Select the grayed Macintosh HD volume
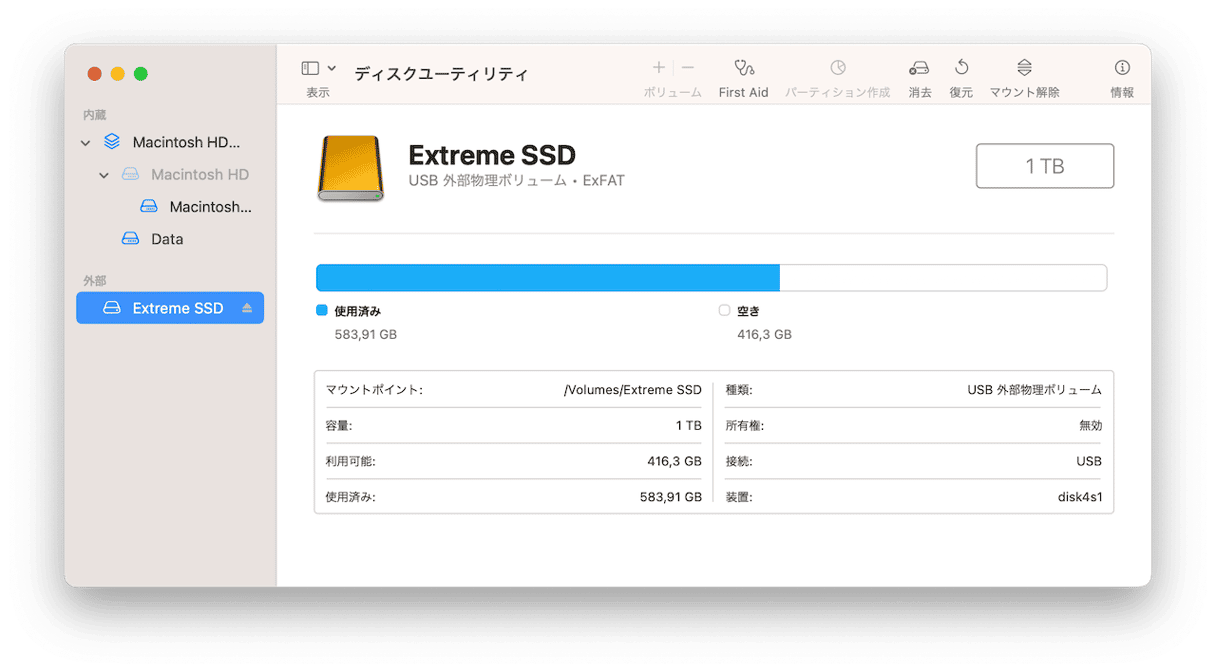Image resolution: width=1216 pixels, height=672 pixels. (x=170, y=174)
